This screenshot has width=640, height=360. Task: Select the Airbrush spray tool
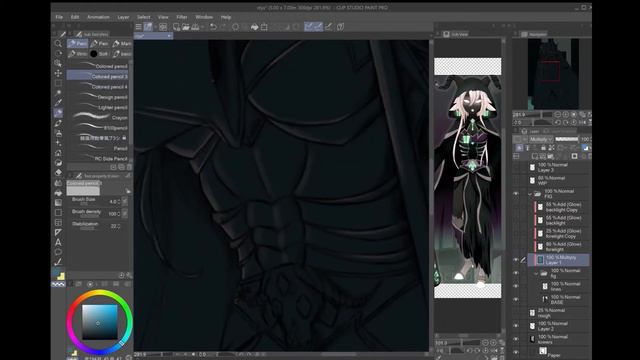coord(58,133)
